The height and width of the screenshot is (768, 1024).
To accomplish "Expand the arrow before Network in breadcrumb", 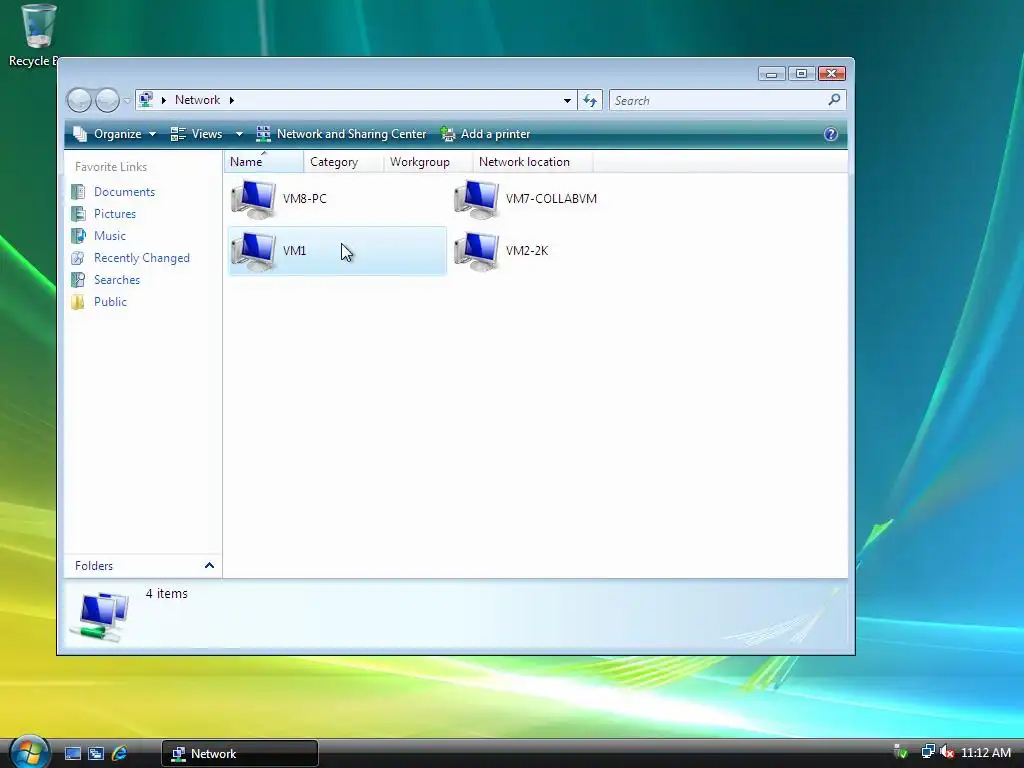I will coord(163,100).
